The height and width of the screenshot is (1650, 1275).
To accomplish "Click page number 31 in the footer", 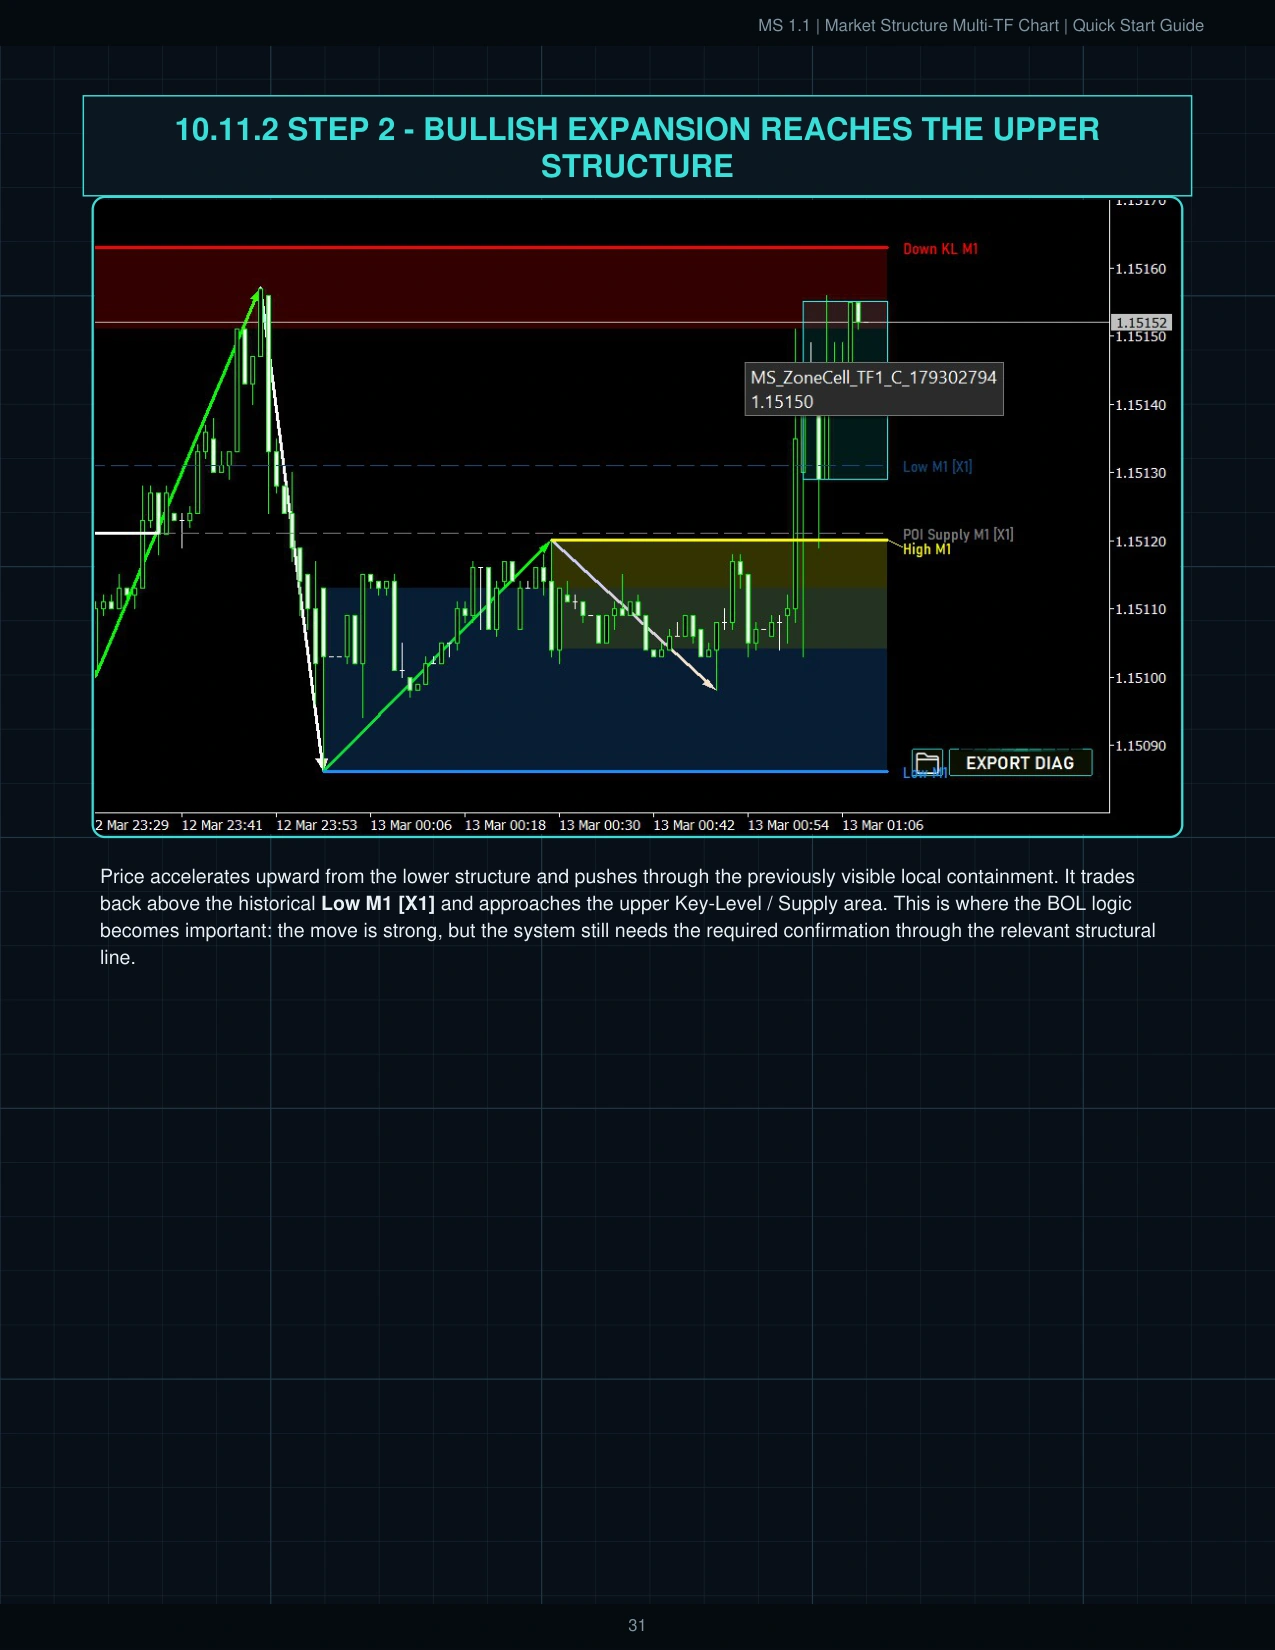I will coord(637,1626).
